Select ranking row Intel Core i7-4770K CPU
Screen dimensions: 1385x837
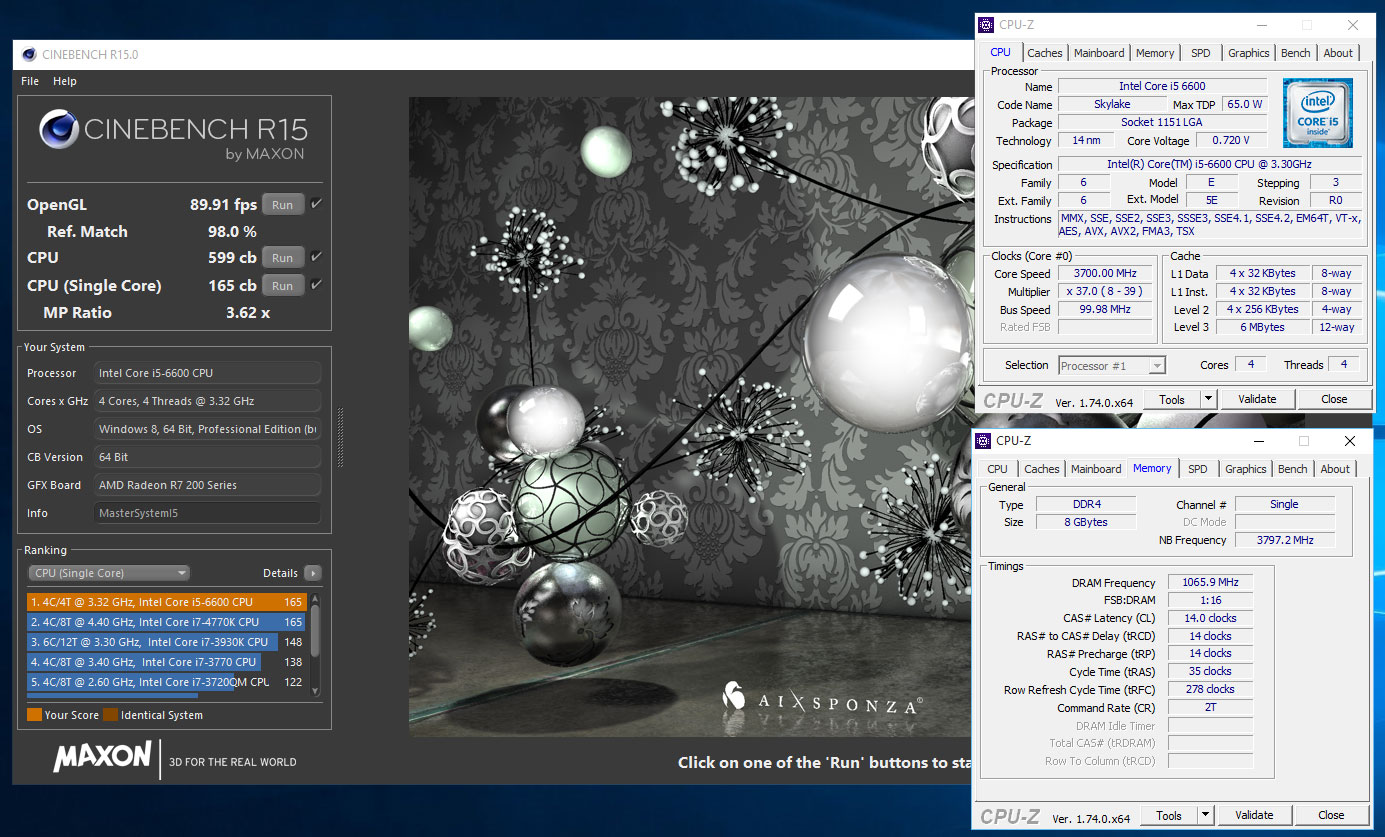167,622
